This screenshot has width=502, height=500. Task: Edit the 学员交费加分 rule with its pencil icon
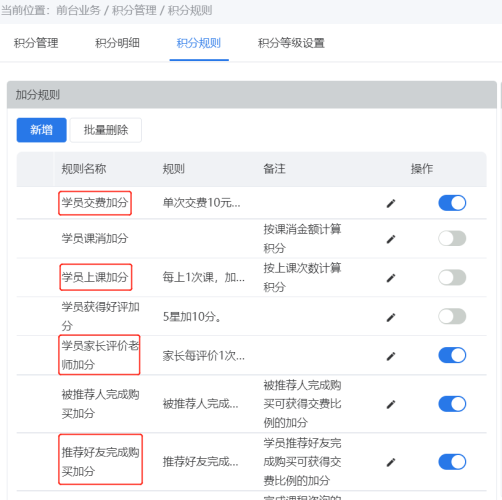(x=391, y=203)
